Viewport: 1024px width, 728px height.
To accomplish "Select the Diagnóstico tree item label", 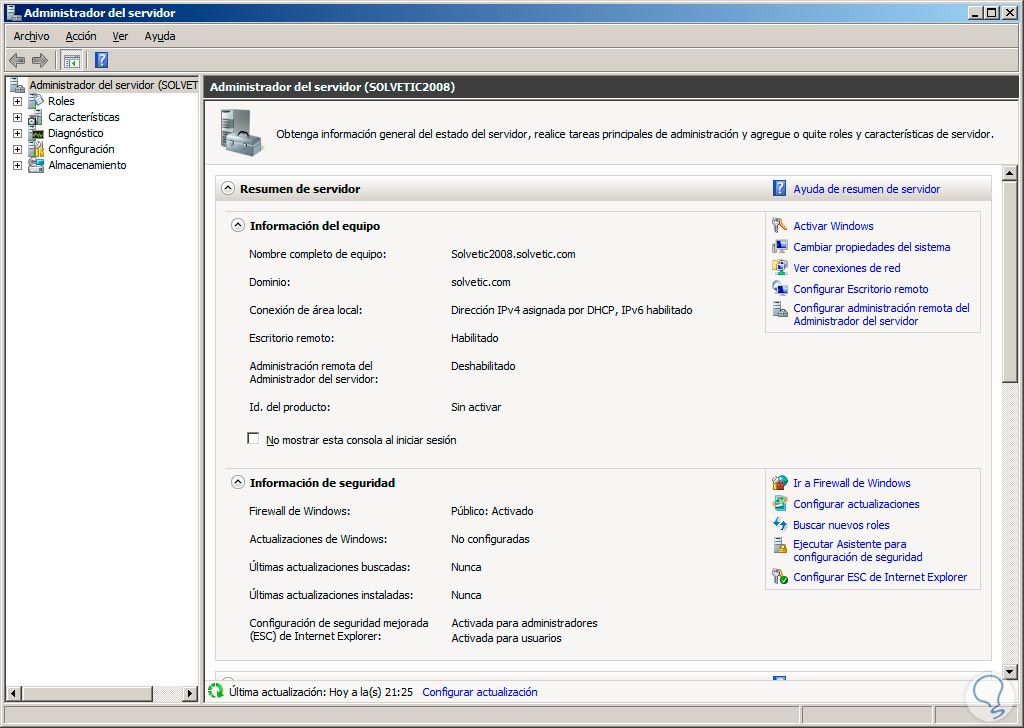I will pyautogui.click(x=76, y=133).
